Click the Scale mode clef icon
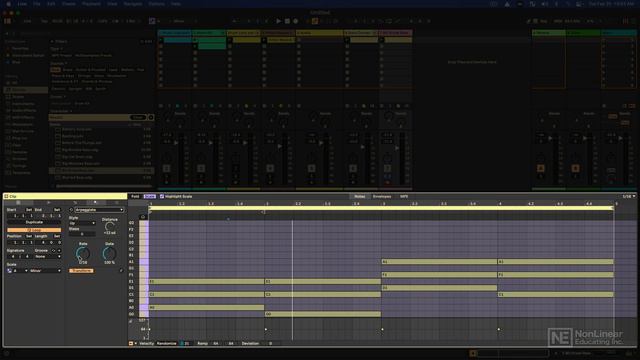Image resolution: width=640 pixels, height=360 pixels. [x=10, y=271]
